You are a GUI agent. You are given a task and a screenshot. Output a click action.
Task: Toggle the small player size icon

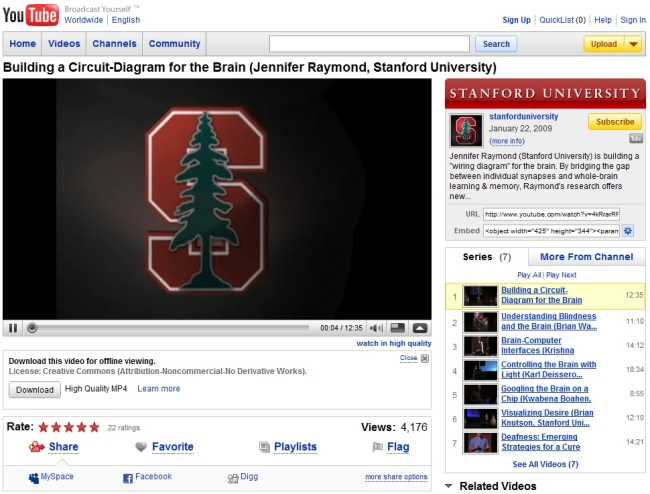pyautogui.click(x=398, y=328)
